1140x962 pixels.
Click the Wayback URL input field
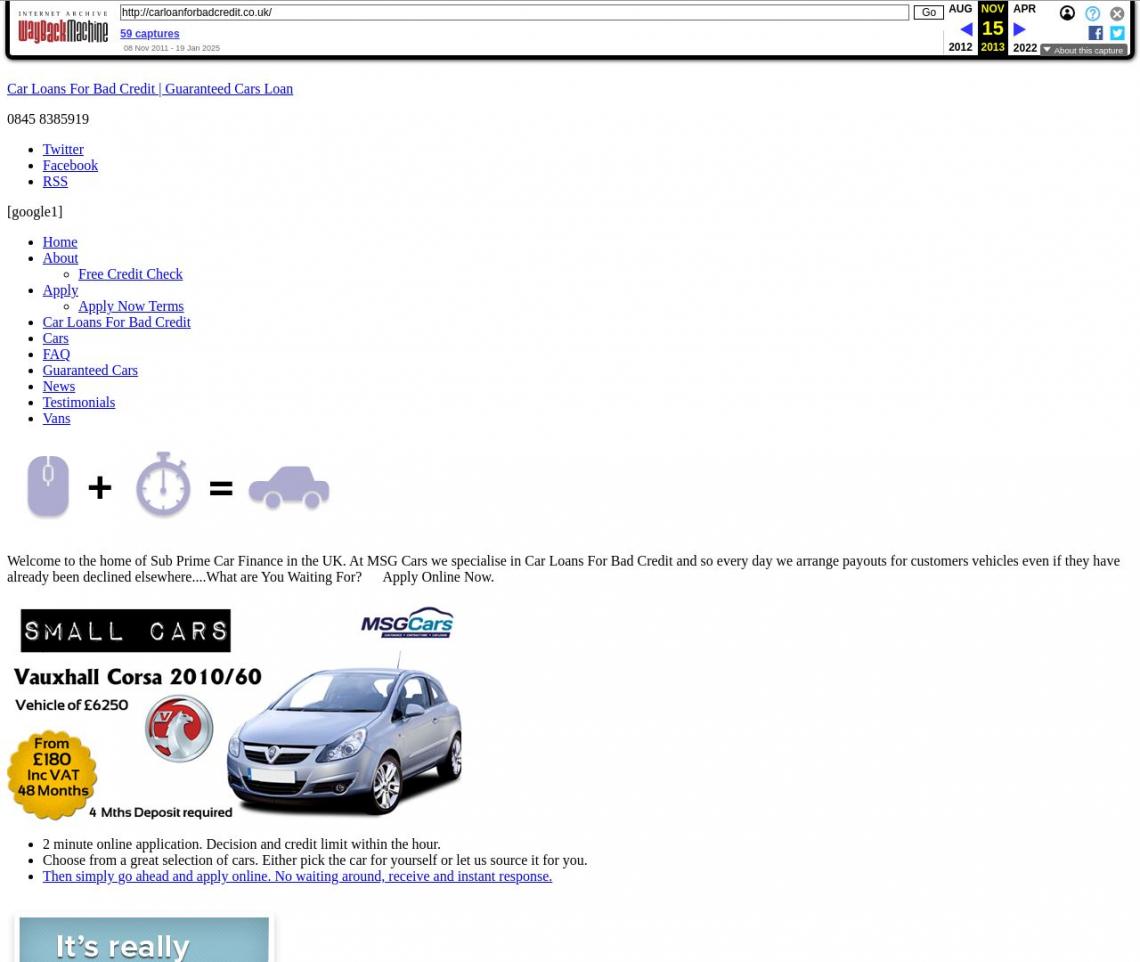514,13
